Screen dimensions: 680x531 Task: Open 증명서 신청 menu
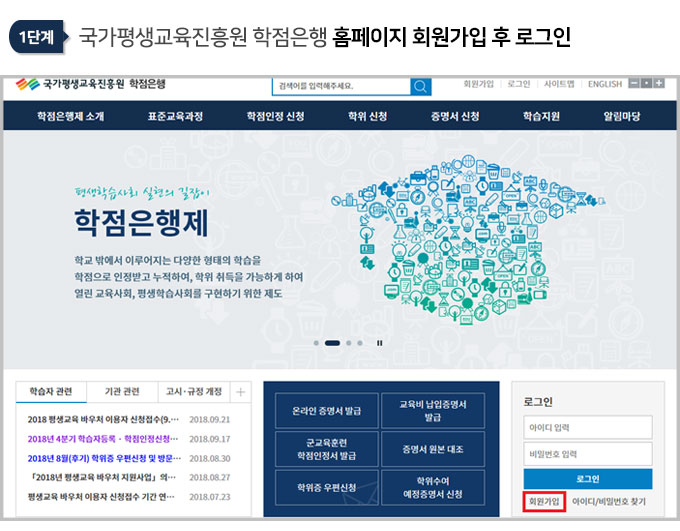pyautogui.click(x=455, y=116)
